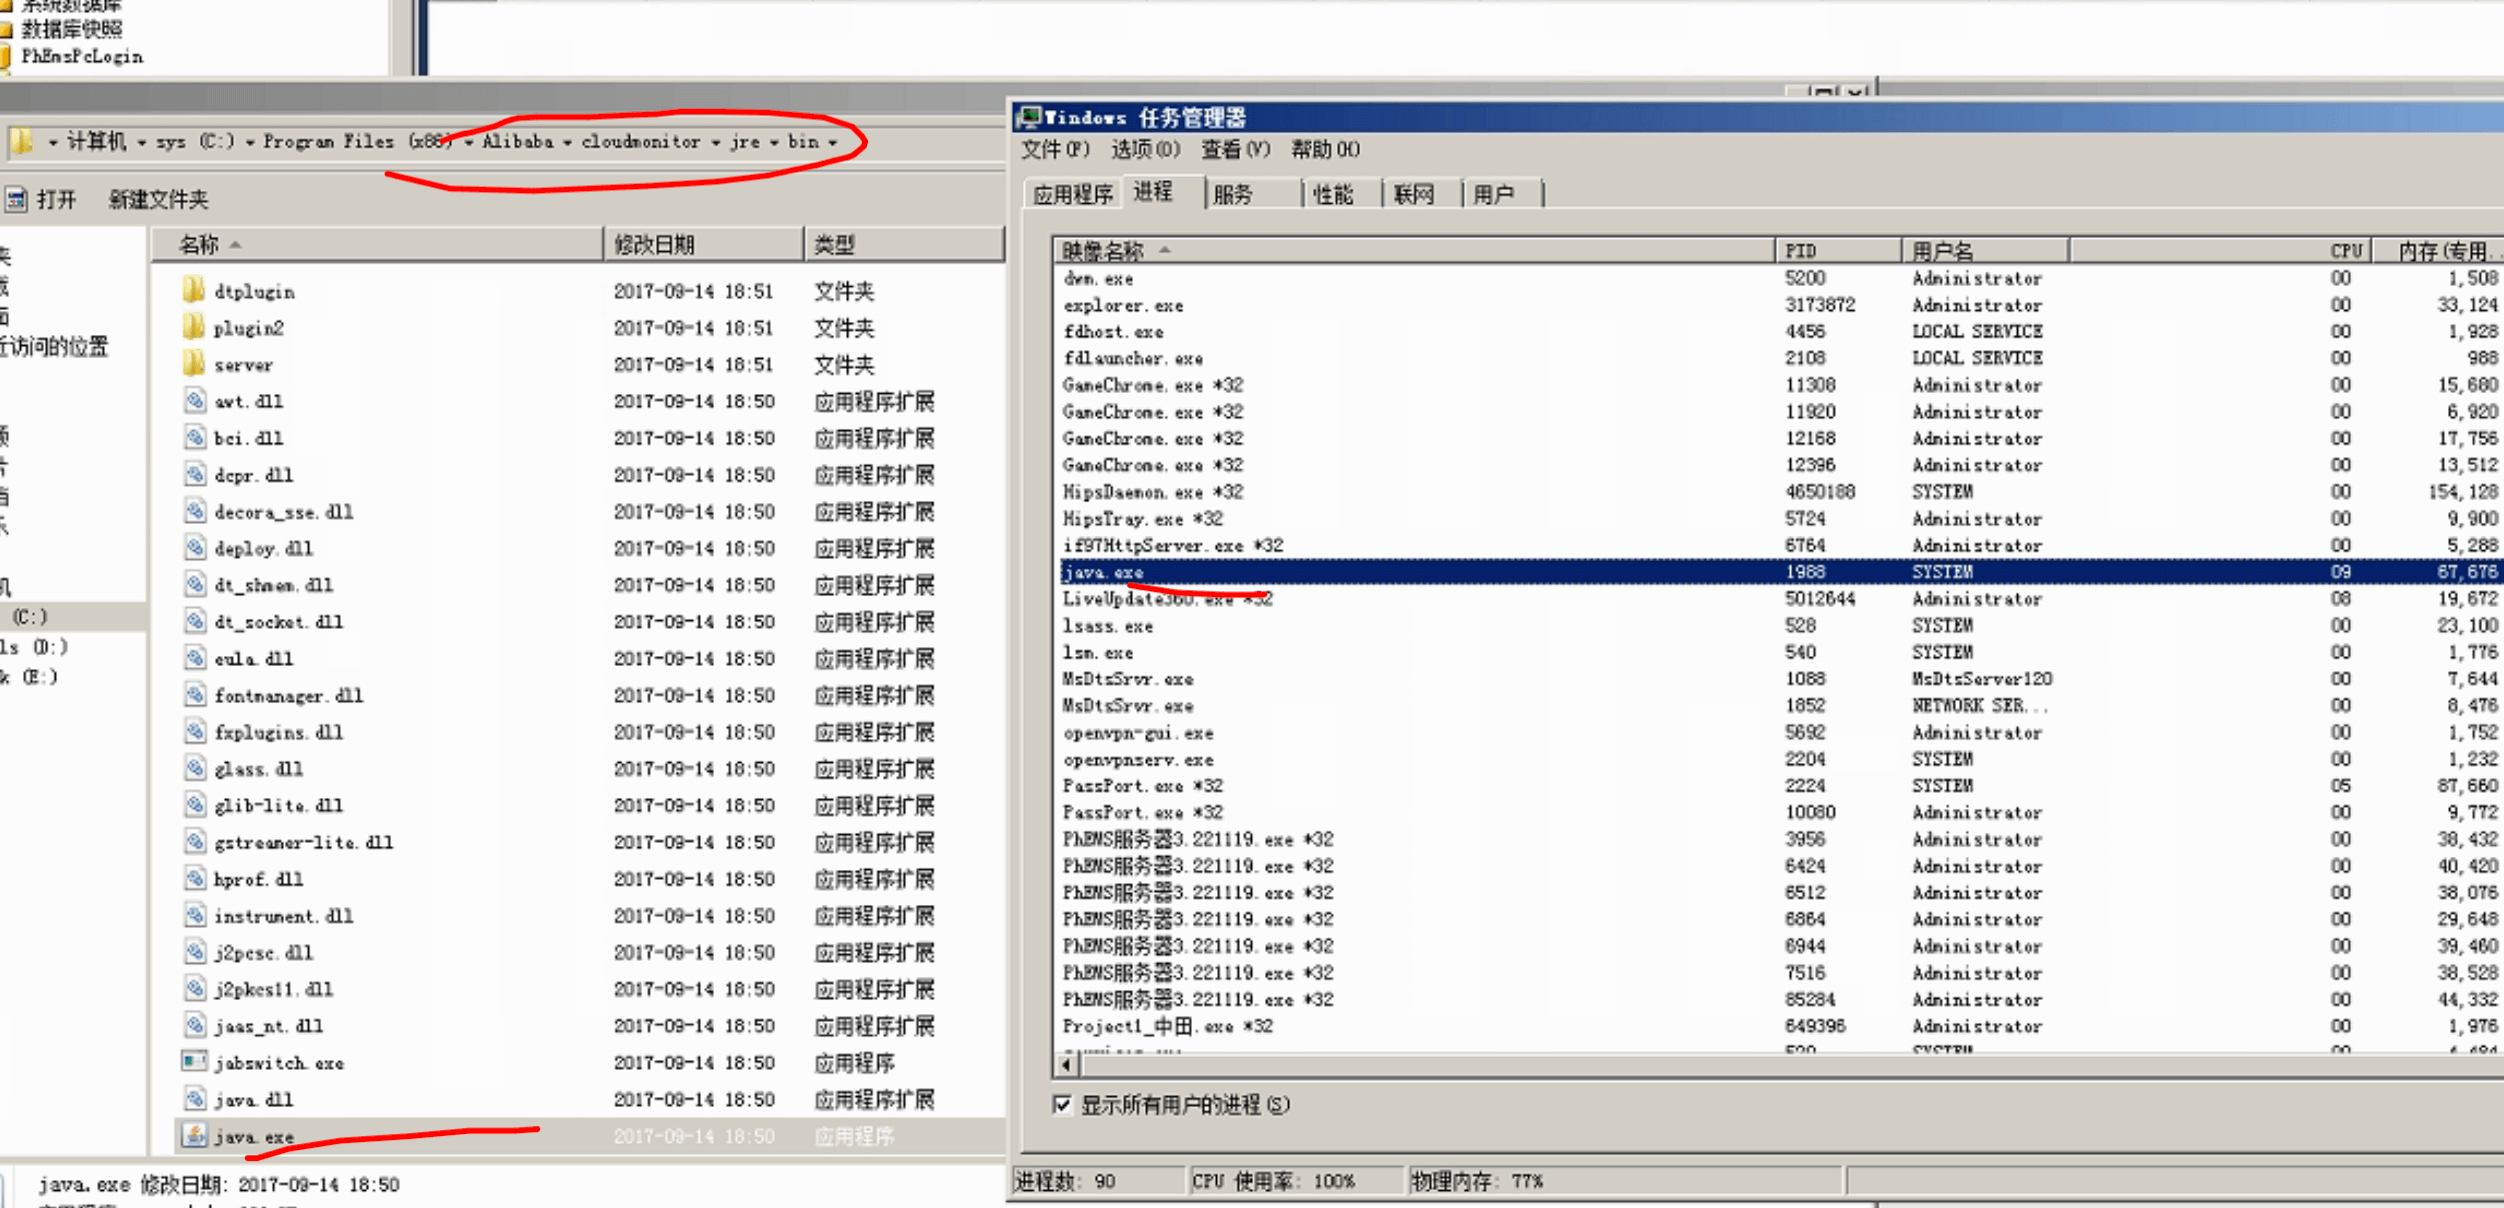Switch to the 性能 tab

pyautogui.click(x=1332, y=194)
